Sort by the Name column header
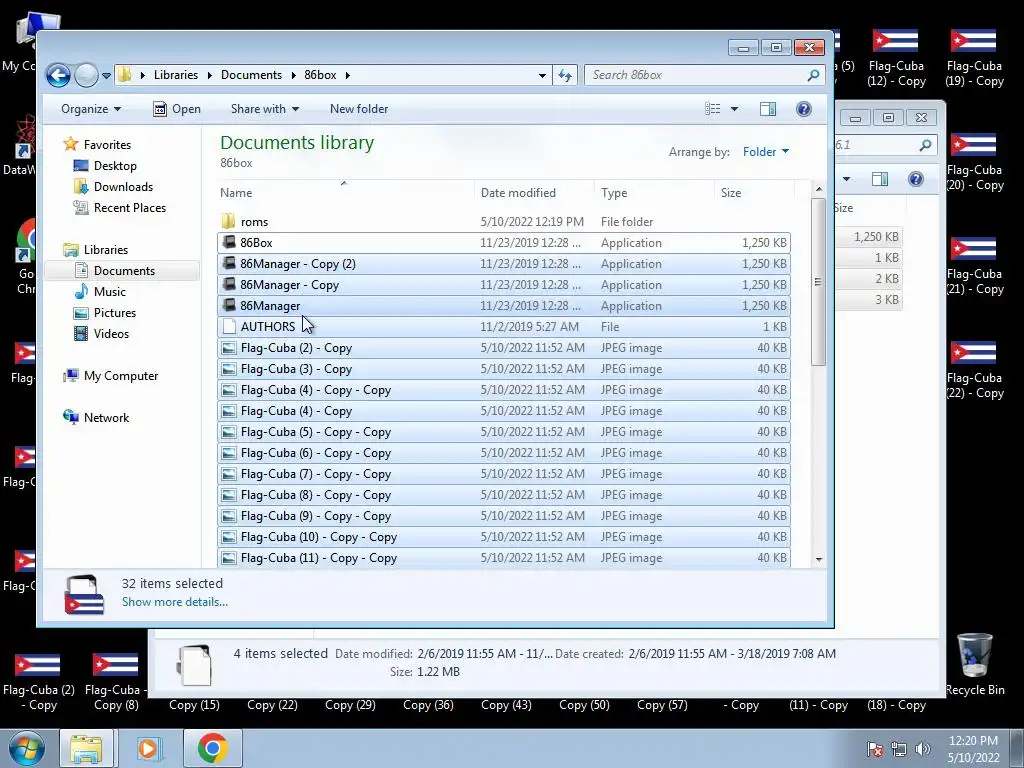The image size is (1024, 768). point(346,193)
